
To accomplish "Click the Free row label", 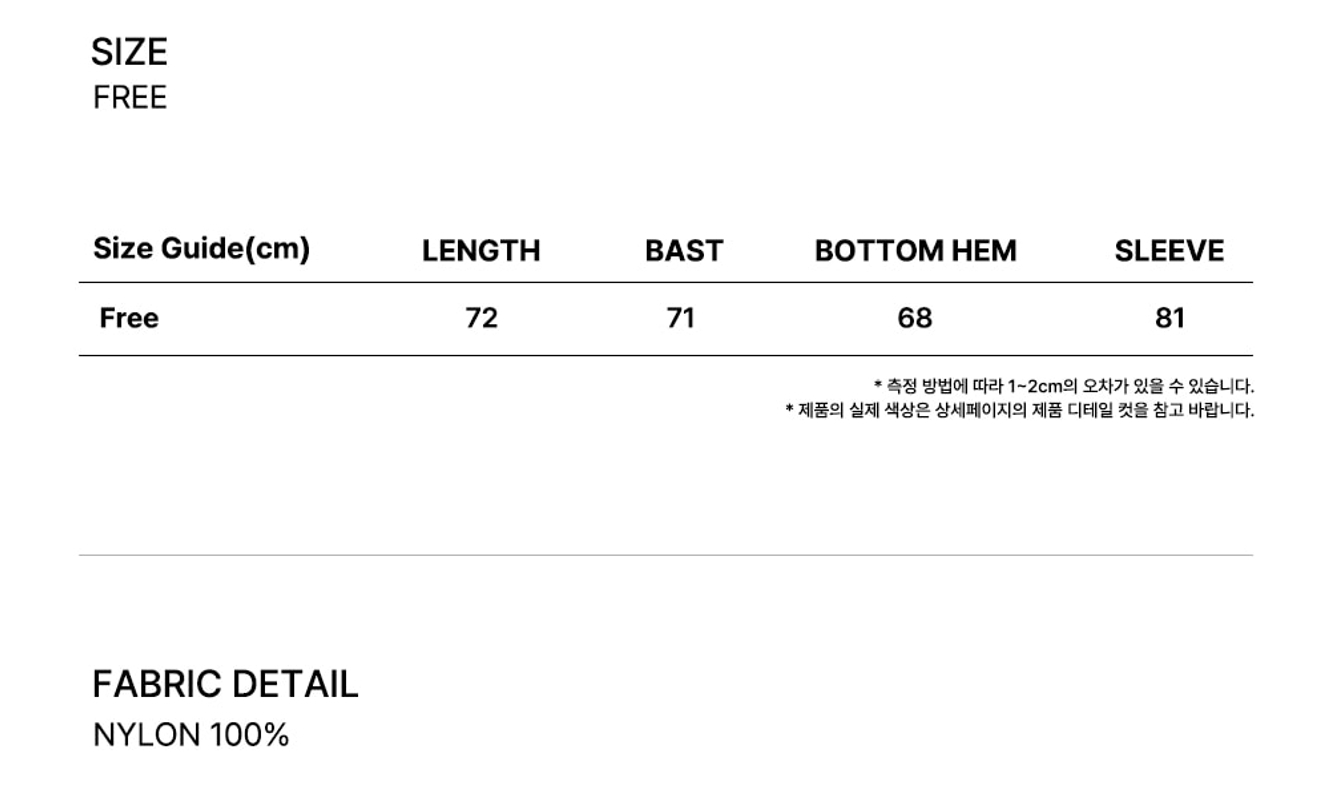I will [x=129, y=318].
